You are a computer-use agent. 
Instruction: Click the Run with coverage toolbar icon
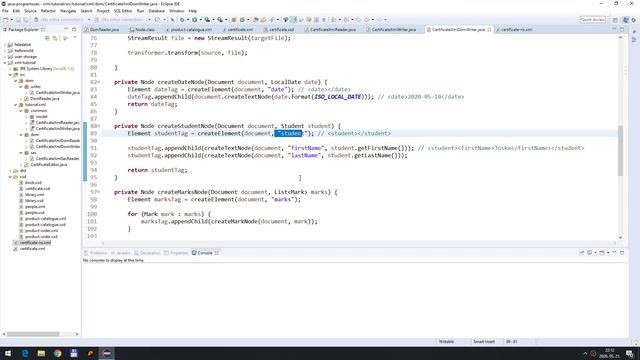(207, 20)
